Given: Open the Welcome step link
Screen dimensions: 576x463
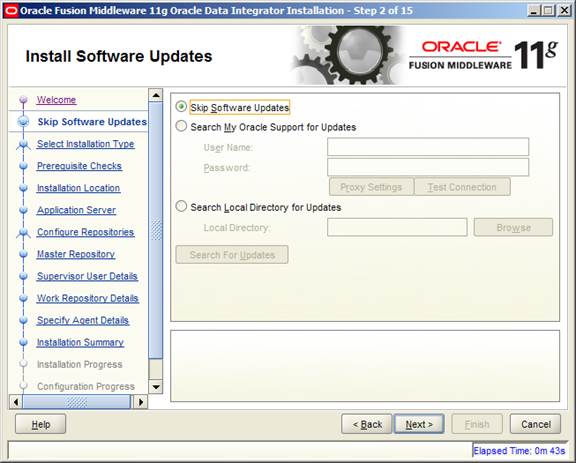Looking at the screenshot, I should (x=56, y=100).
